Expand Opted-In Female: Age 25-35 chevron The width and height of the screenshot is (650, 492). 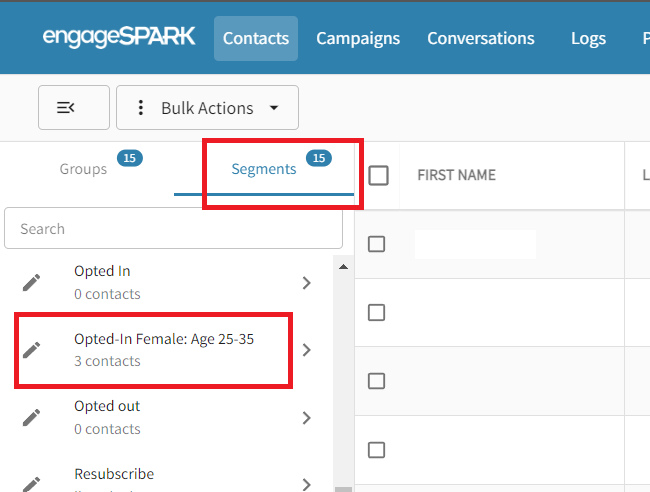coord(307,350)
